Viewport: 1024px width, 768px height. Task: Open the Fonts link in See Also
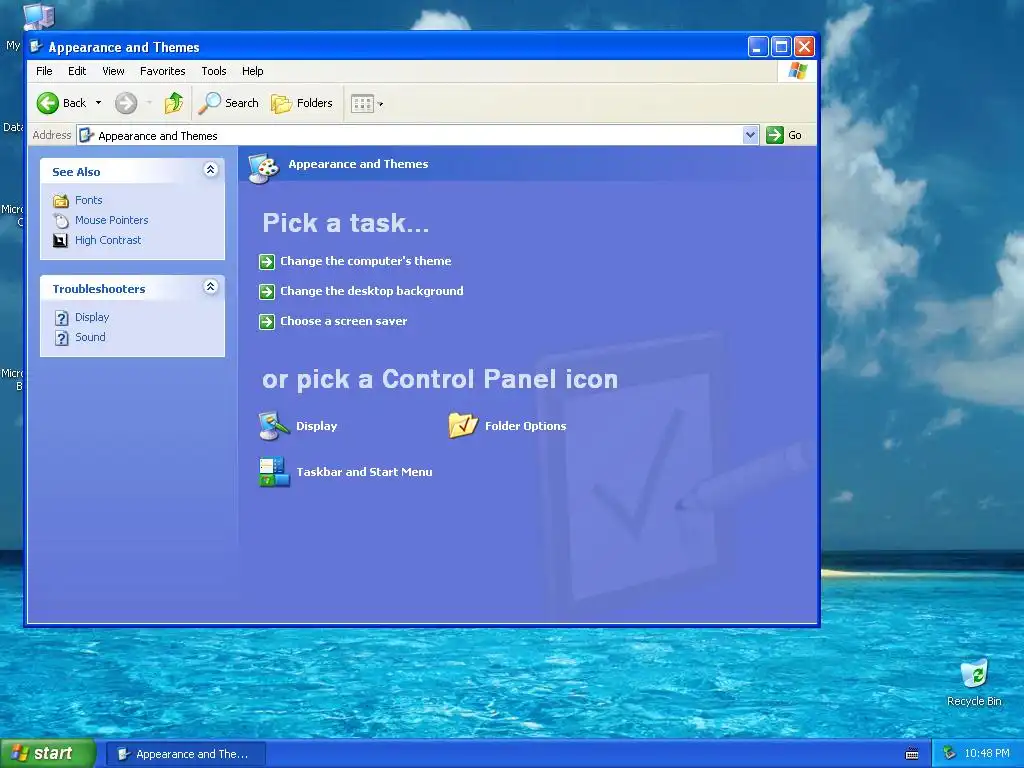point(89,200)
